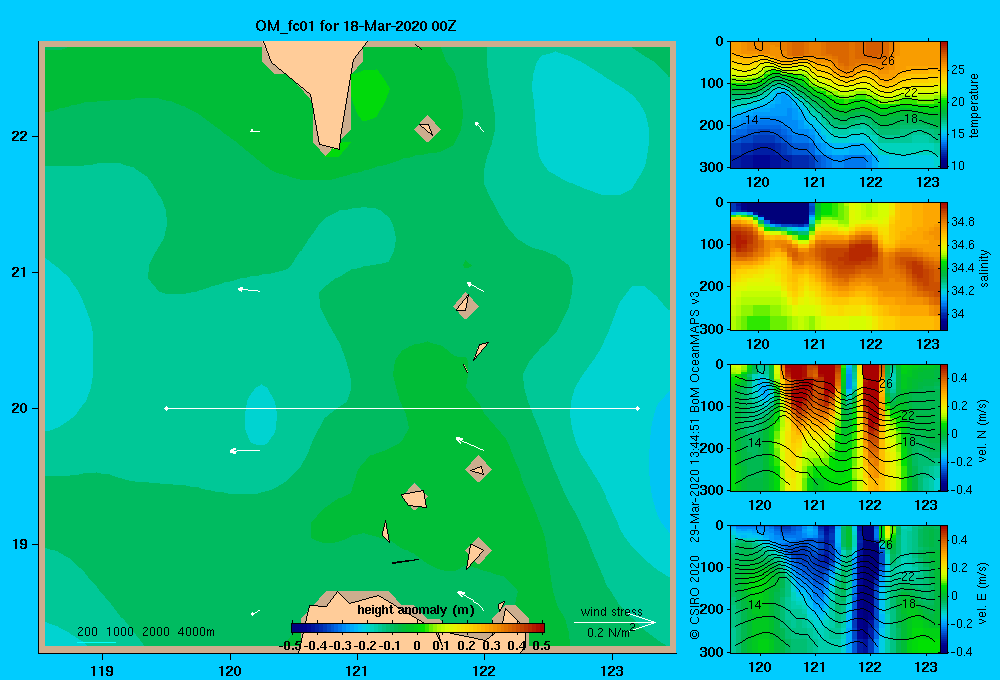The image size is (1000, 680).
Task: Click the temperature color scale bar
Action: point(944,105)
